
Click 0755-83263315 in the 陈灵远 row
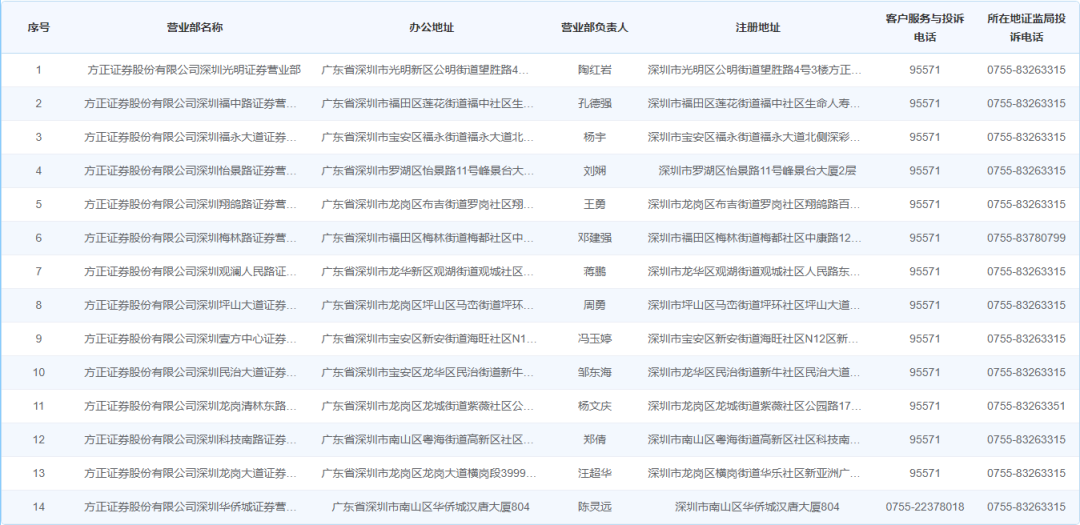click(1026, 507)
